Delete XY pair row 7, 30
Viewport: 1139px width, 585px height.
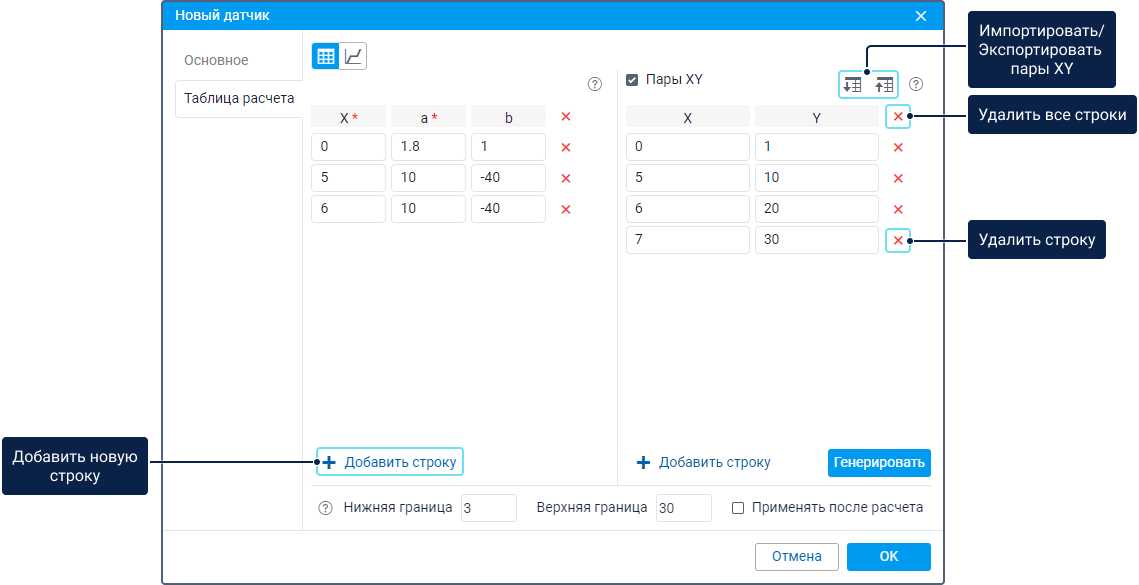pos(898,241)
